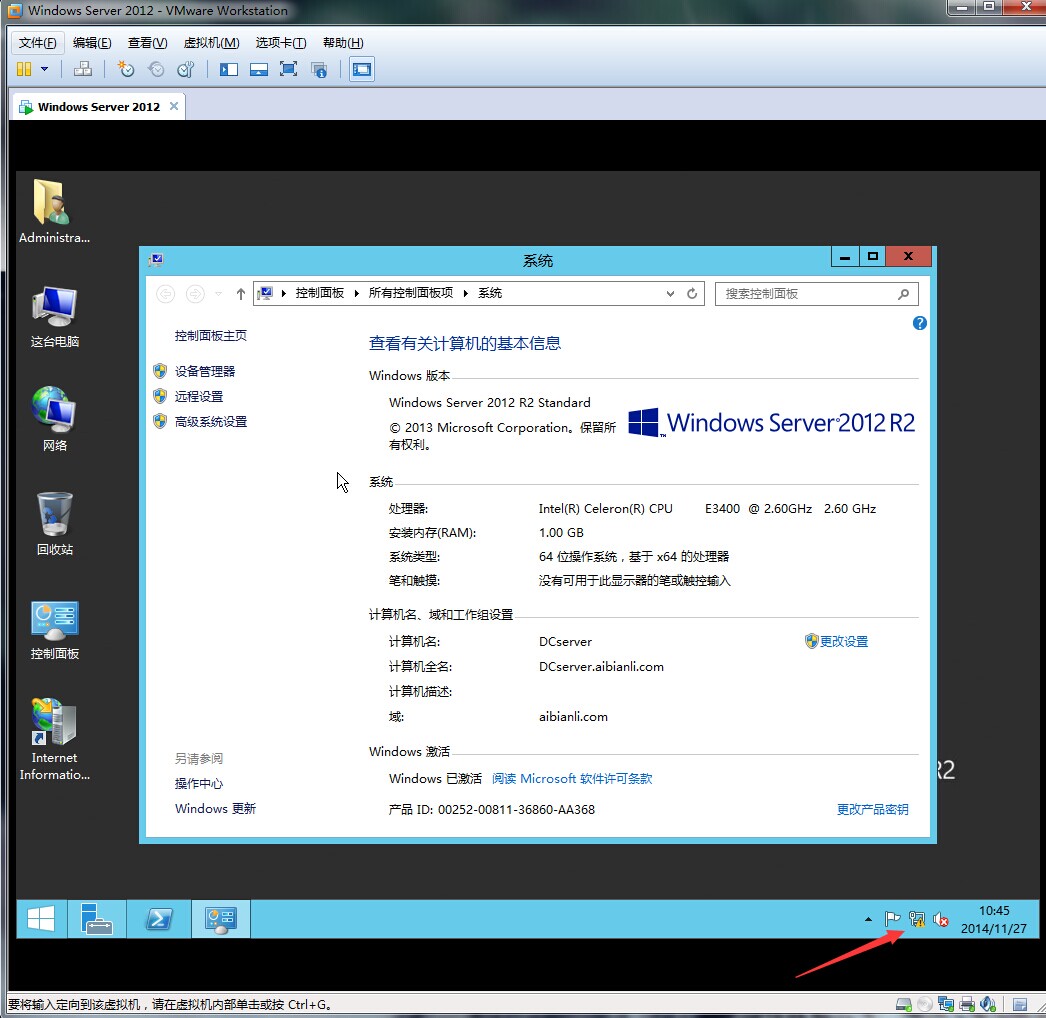Click the network warning tray icon
Screen dimensions: 1046x1018
(x=917, y=919)
